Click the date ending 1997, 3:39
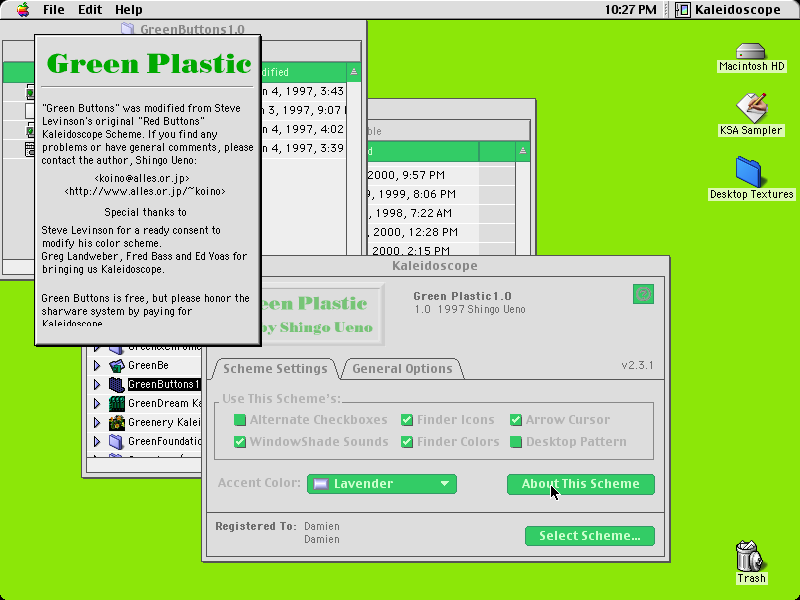Viewport: 800px width, 600px height. click(303, 148)
